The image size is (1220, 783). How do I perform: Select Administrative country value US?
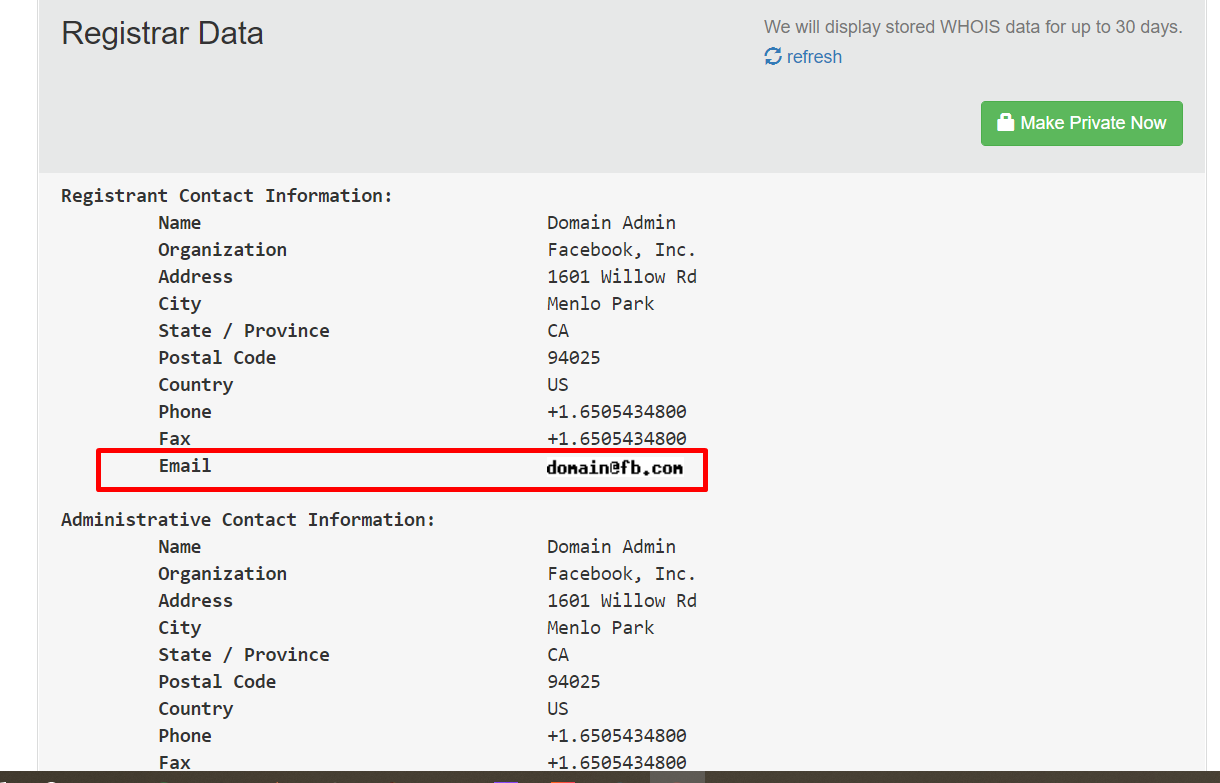[x=558, y=709]
